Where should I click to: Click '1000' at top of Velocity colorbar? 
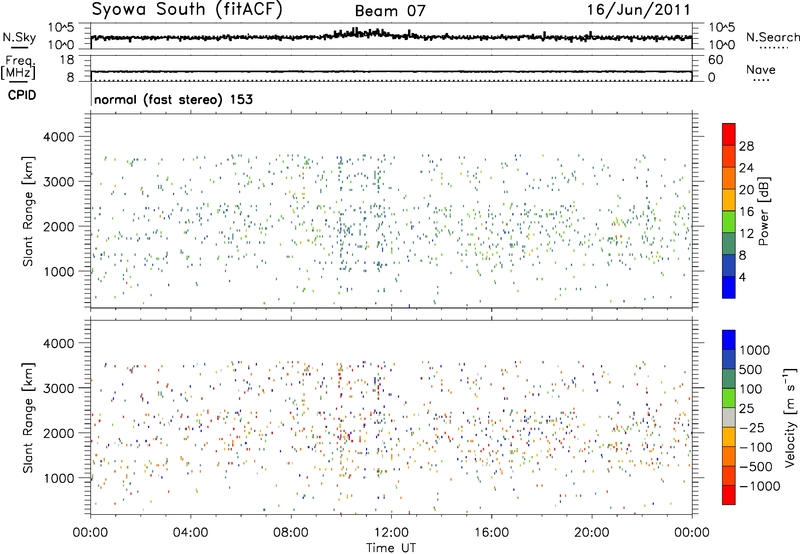coord(755,350)
